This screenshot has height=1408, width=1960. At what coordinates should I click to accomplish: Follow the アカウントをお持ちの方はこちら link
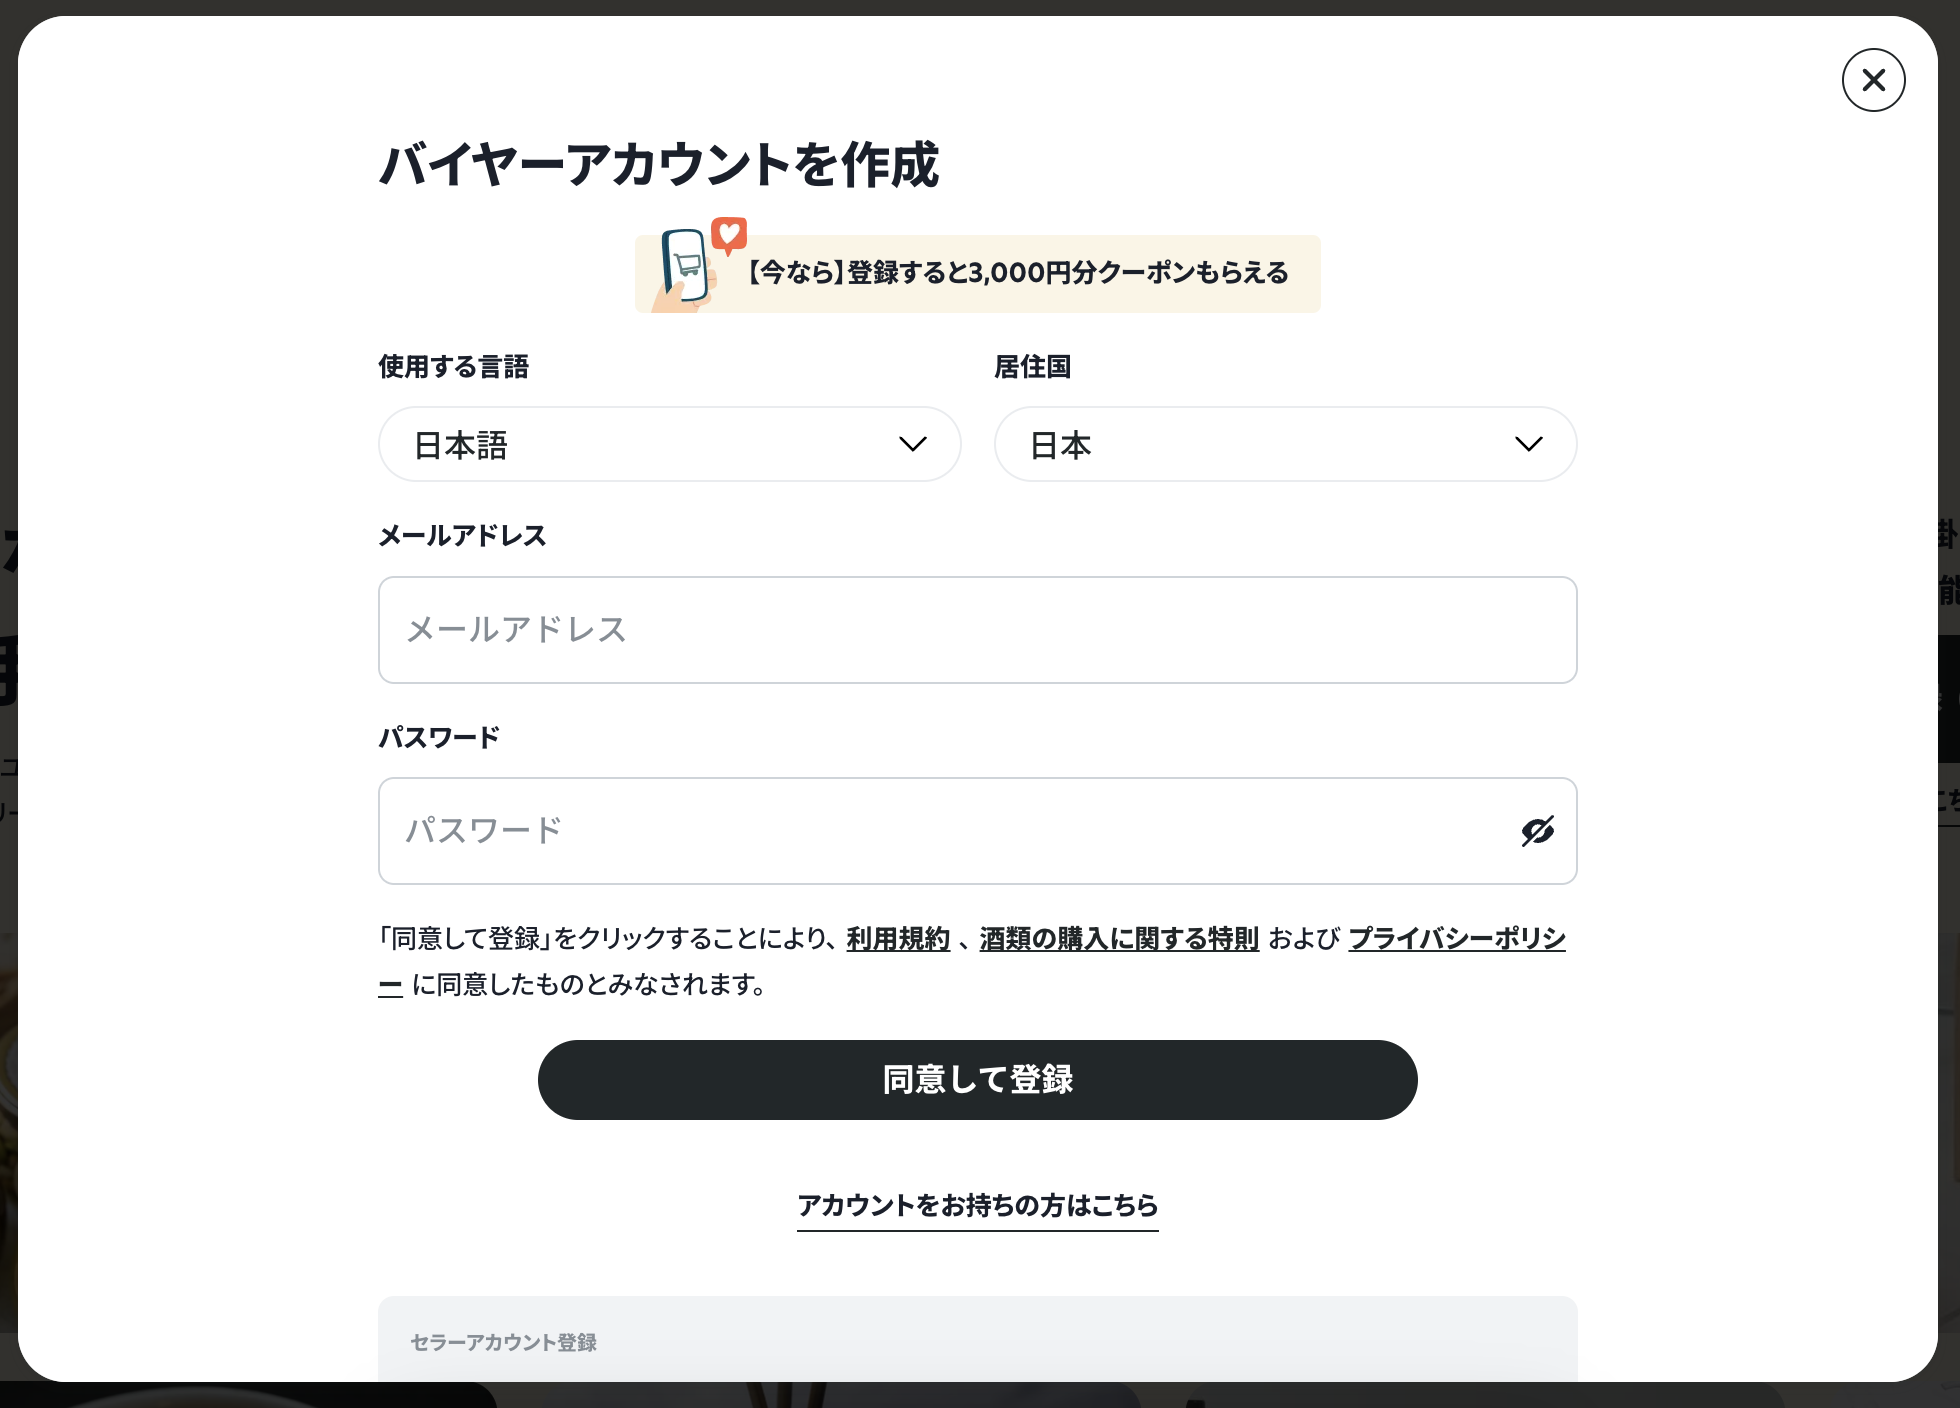[977, 1206]
